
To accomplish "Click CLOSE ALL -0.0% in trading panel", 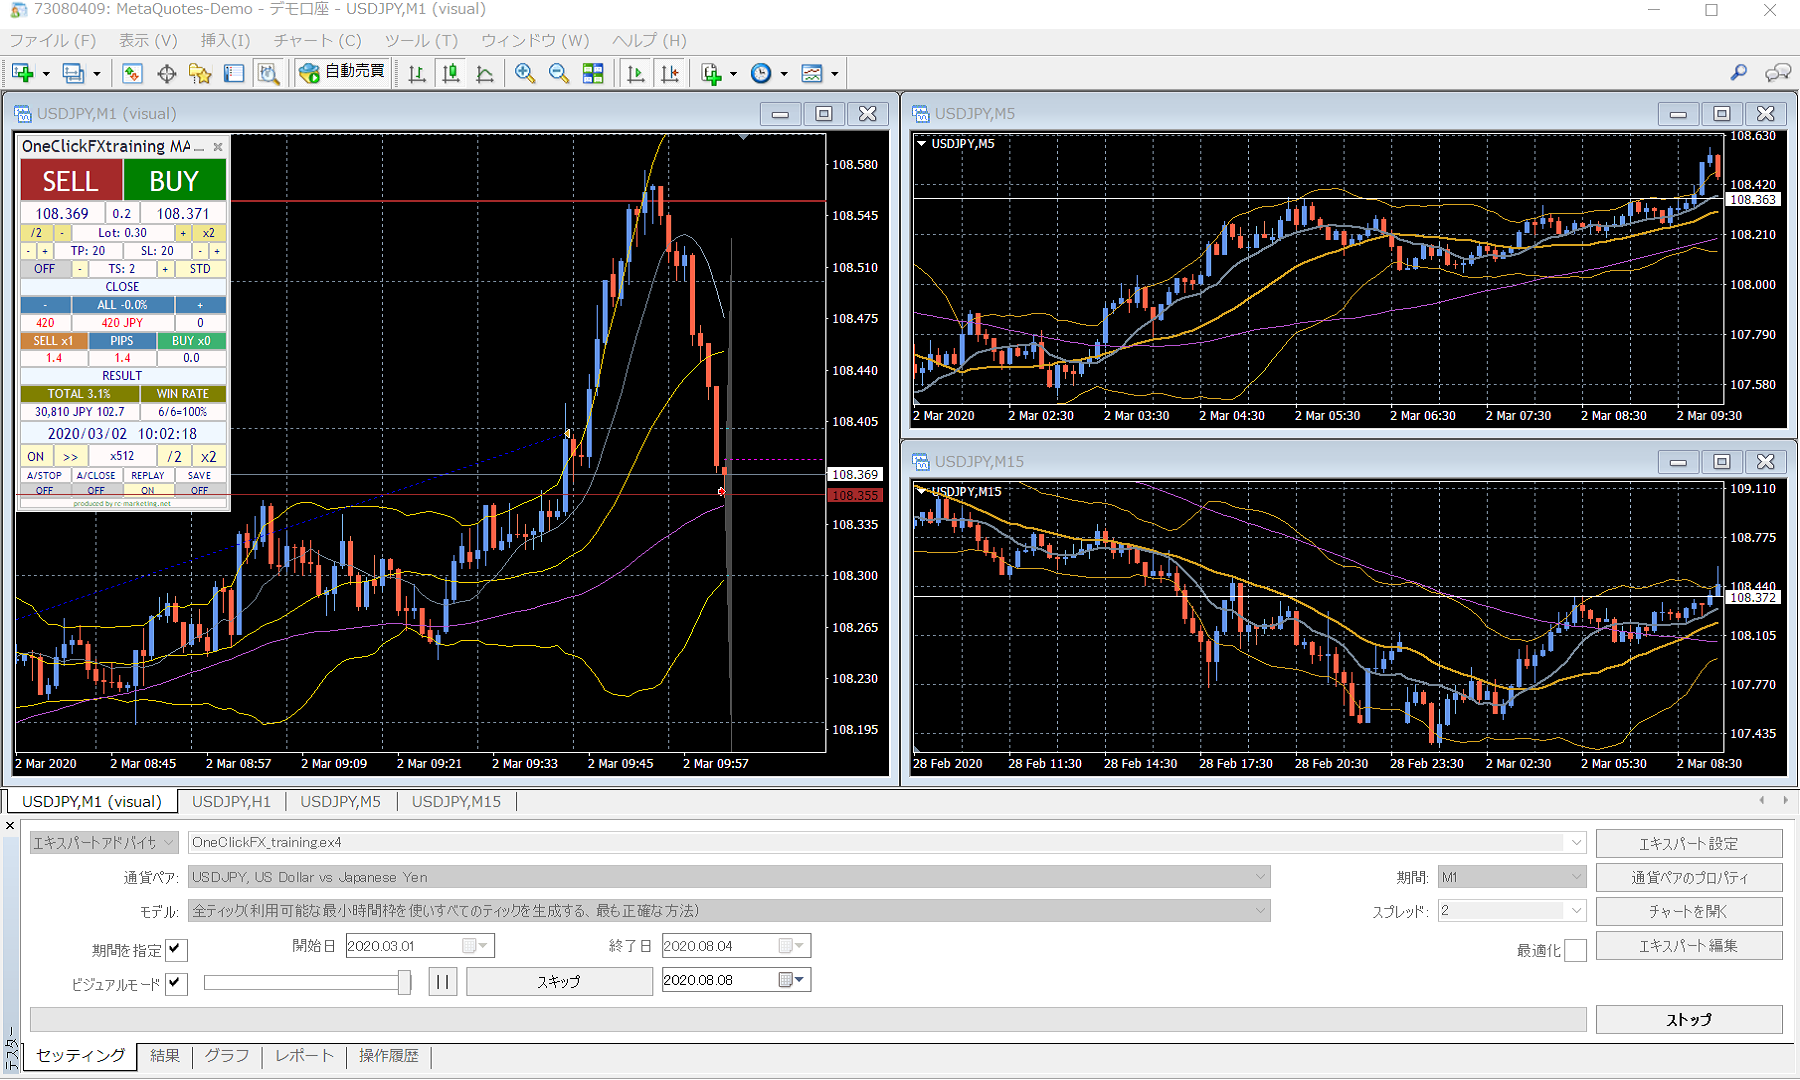I will (122, 305).
